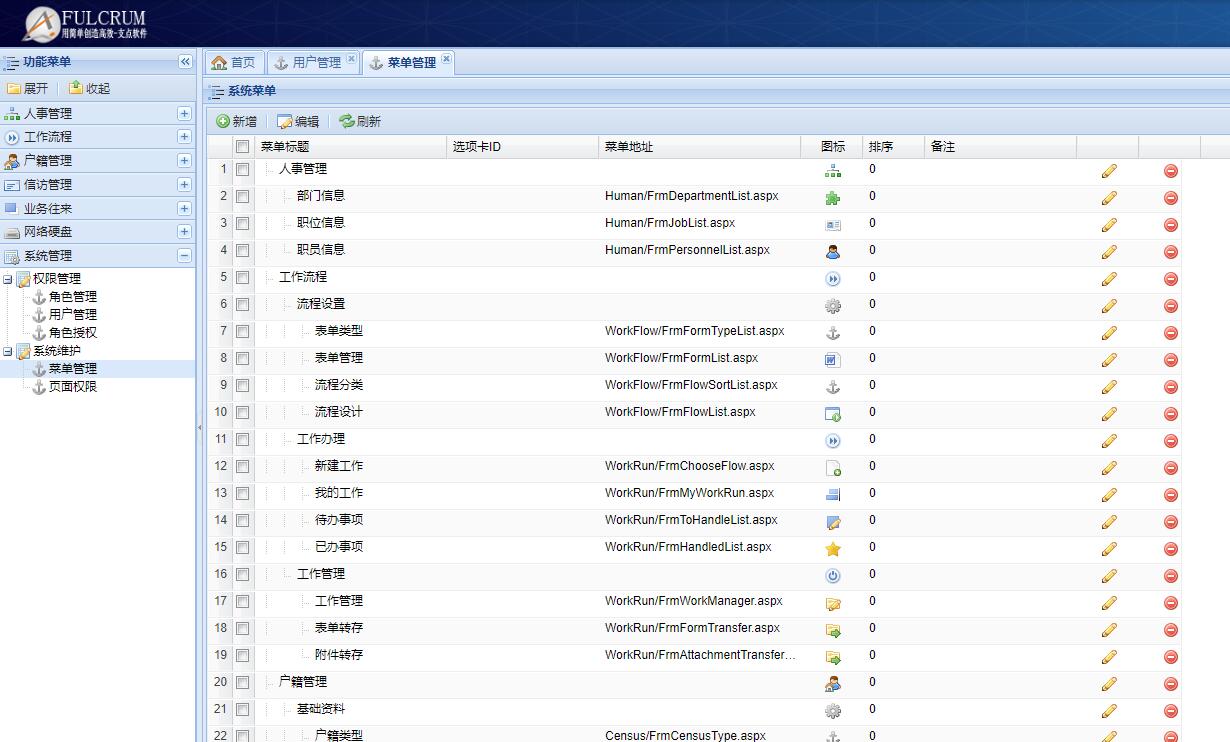Switch to the 首页 tab
This screenshot has width=1230, height=742.
pyautogui.click(x=233, y=61)
